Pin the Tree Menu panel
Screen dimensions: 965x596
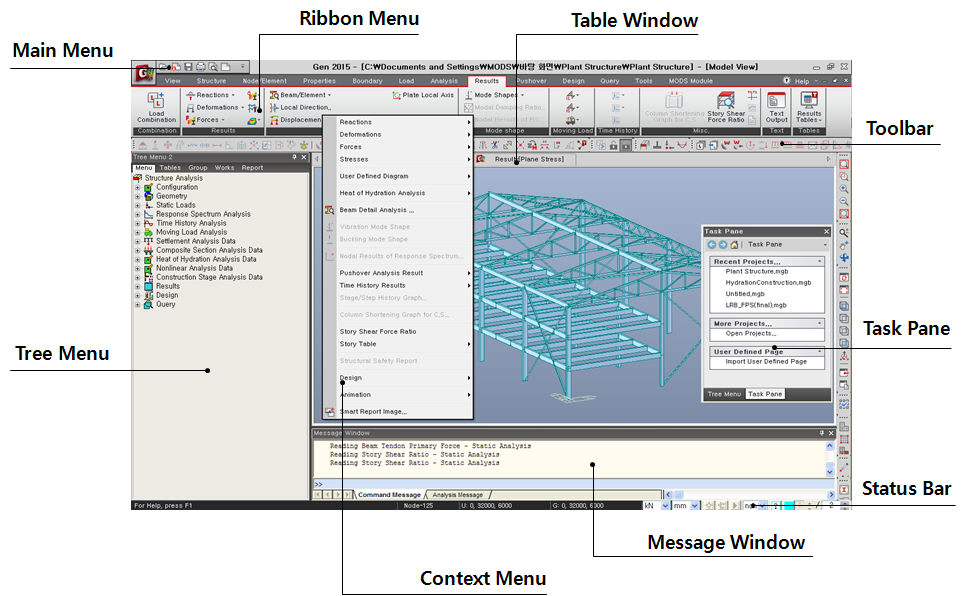pyautogui.click(x=294, y=157)
